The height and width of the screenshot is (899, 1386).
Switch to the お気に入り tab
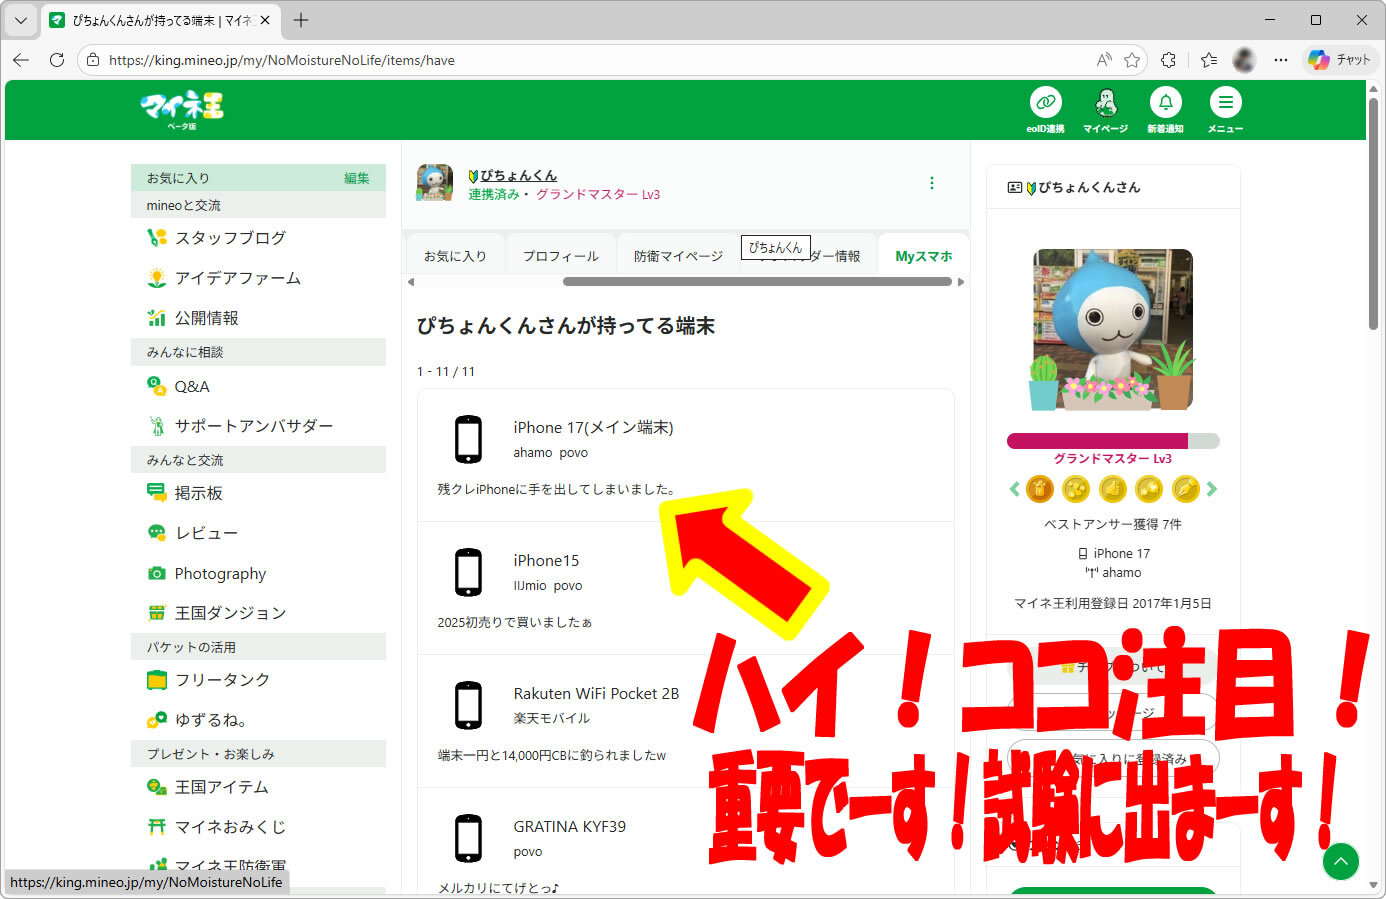pos(455,256)
